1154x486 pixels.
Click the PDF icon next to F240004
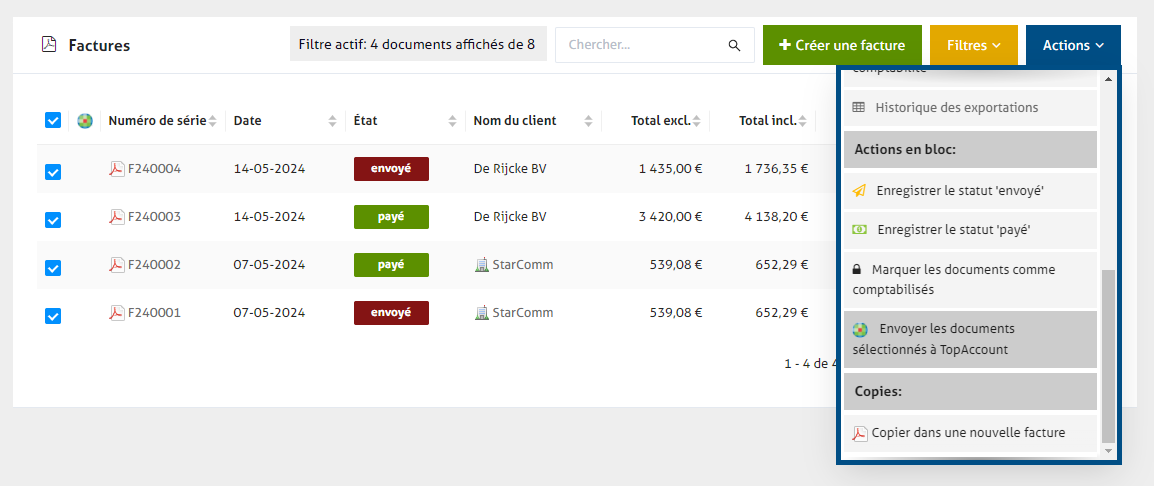pos(117,169)
